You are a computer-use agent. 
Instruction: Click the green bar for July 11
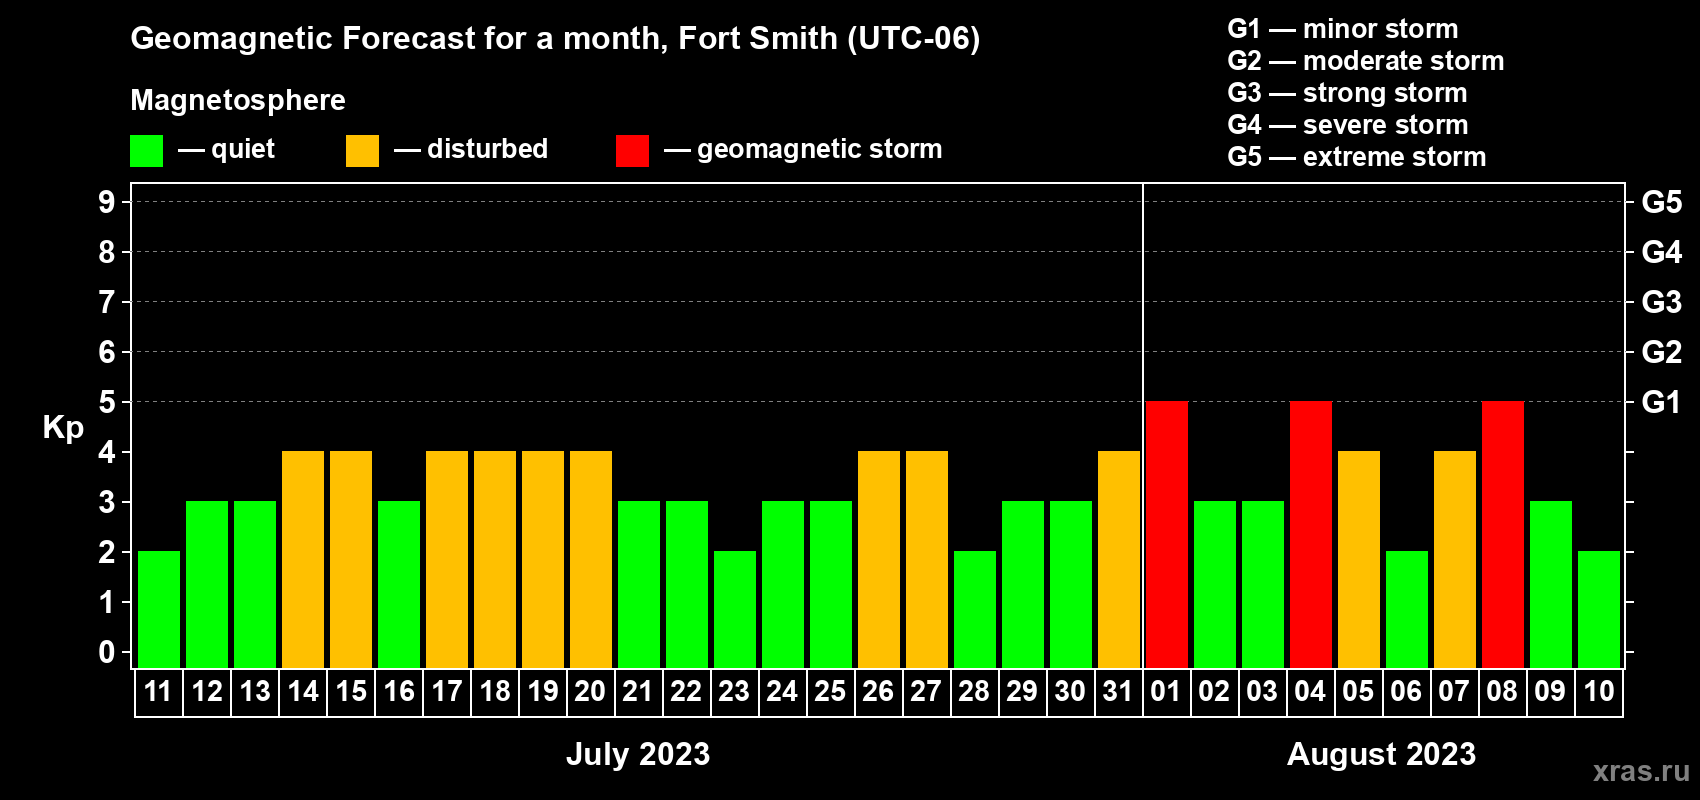pos(159,610)
